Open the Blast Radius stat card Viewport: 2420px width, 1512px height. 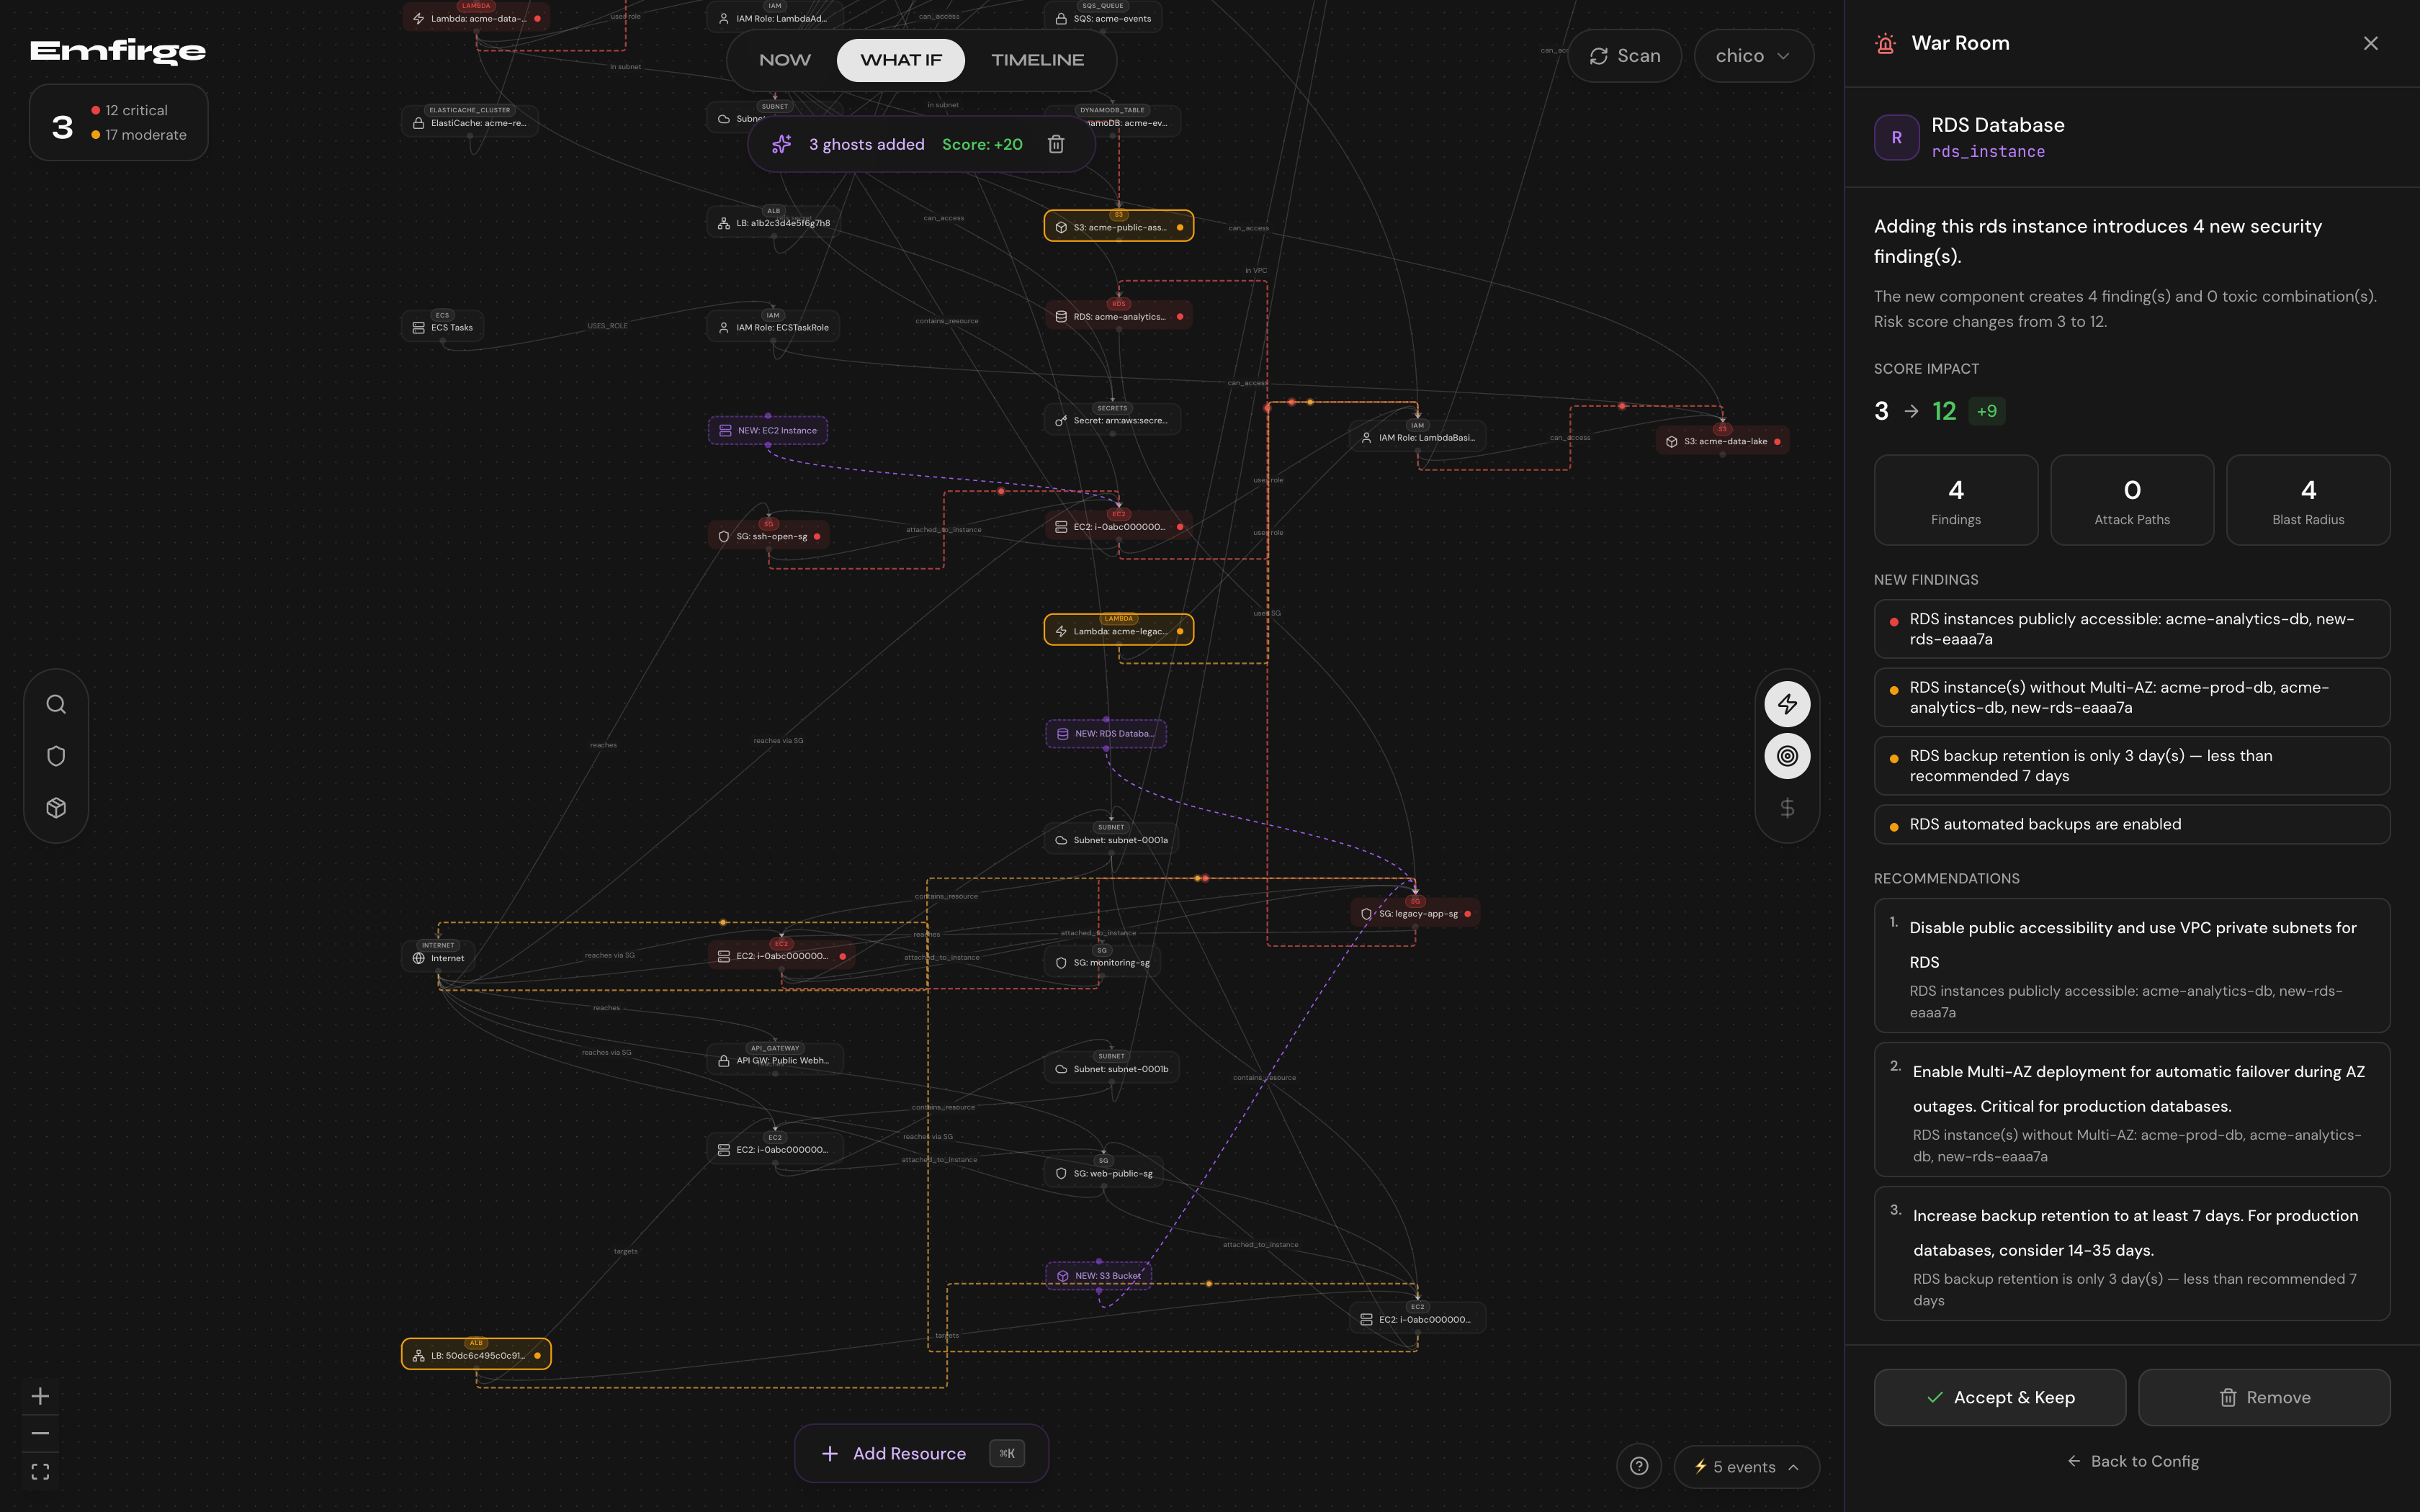2308,500
